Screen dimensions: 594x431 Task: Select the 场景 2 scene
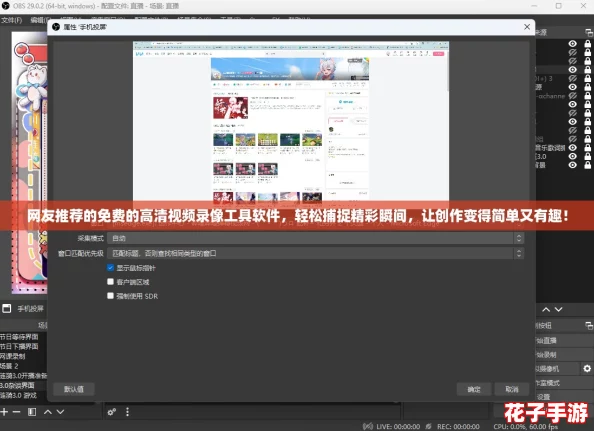click(9, 366)
